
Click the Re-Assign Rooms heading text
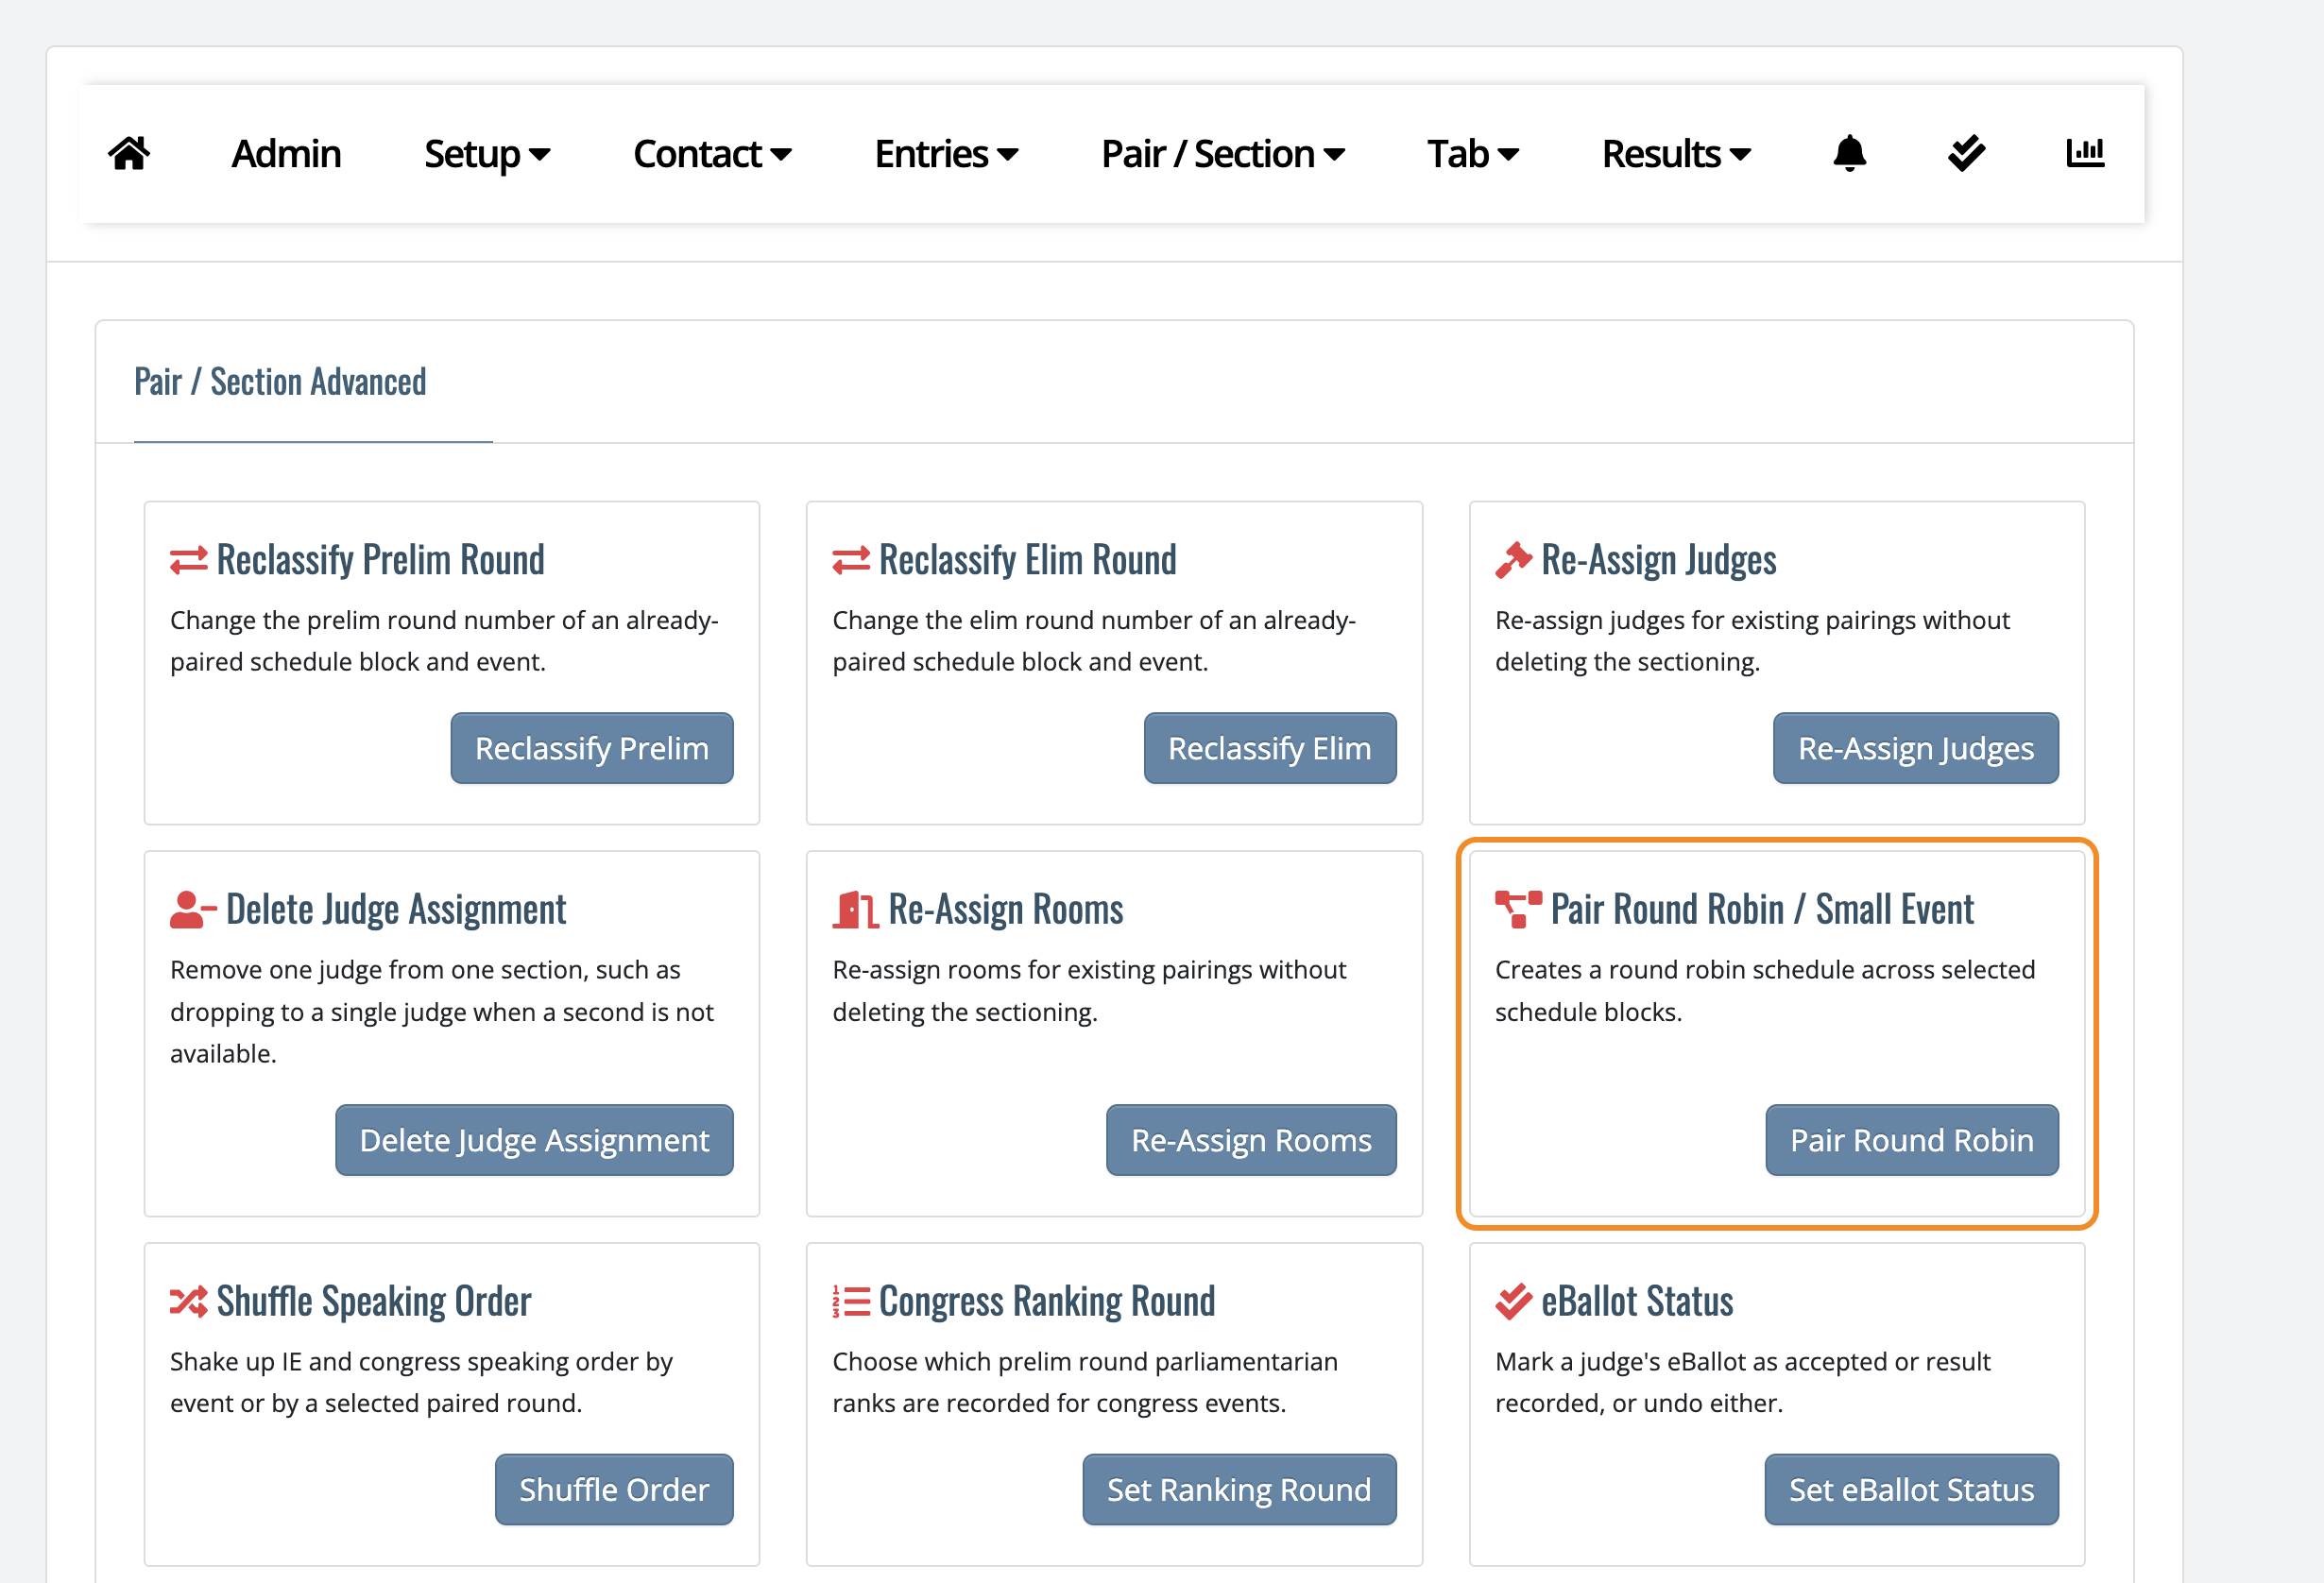(1006, 910)
